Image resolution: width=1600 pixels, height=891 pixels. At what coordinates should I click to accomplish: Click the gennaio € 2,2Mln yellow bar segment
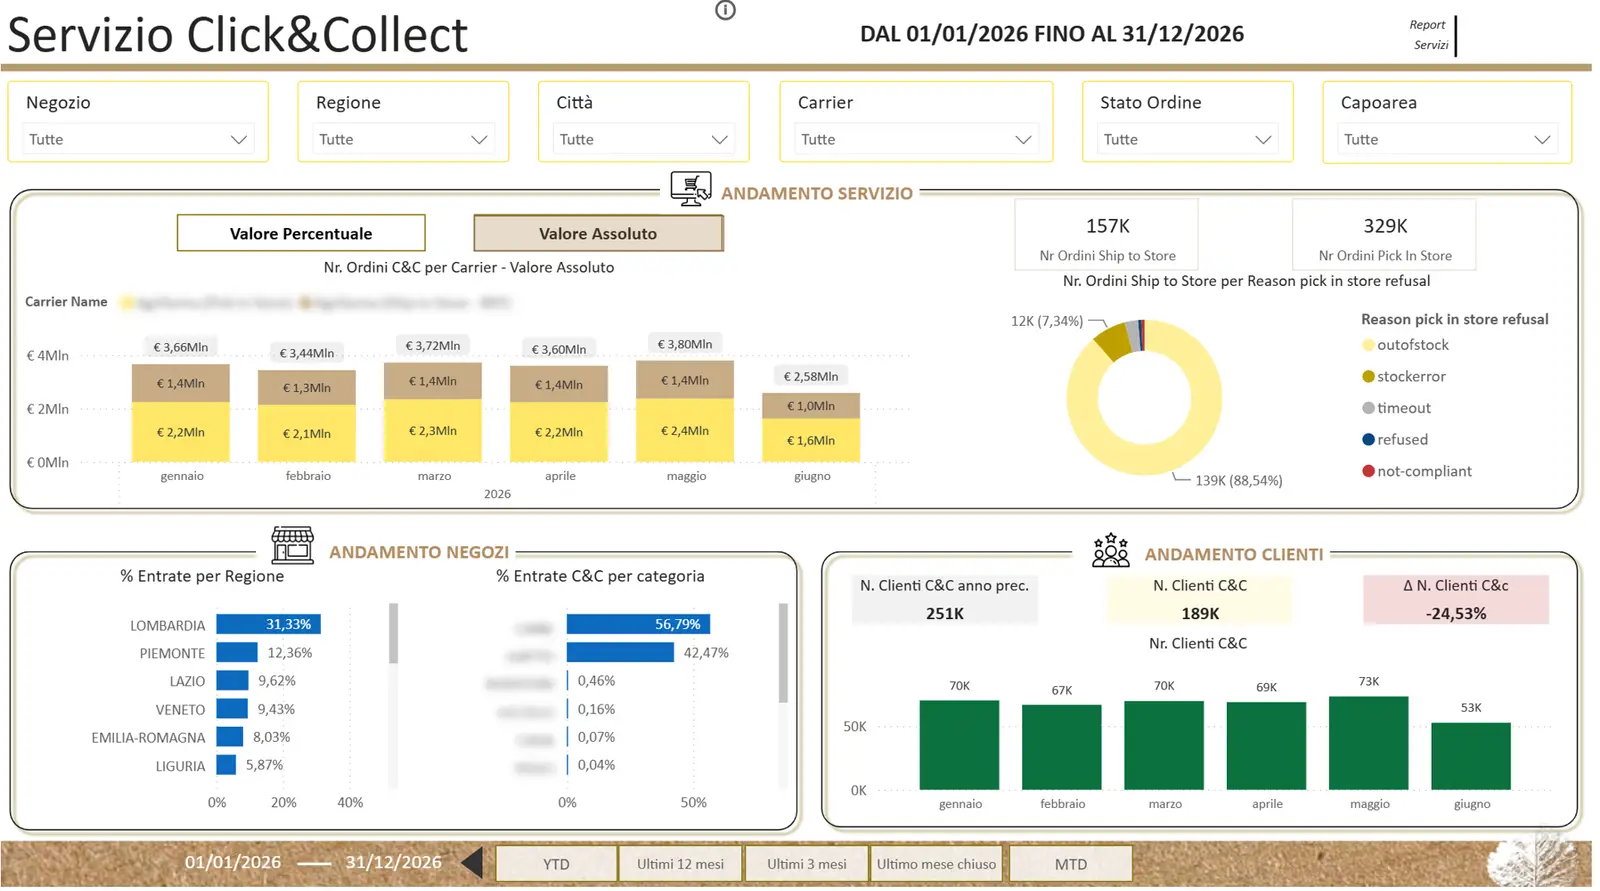tap(181, 432)
